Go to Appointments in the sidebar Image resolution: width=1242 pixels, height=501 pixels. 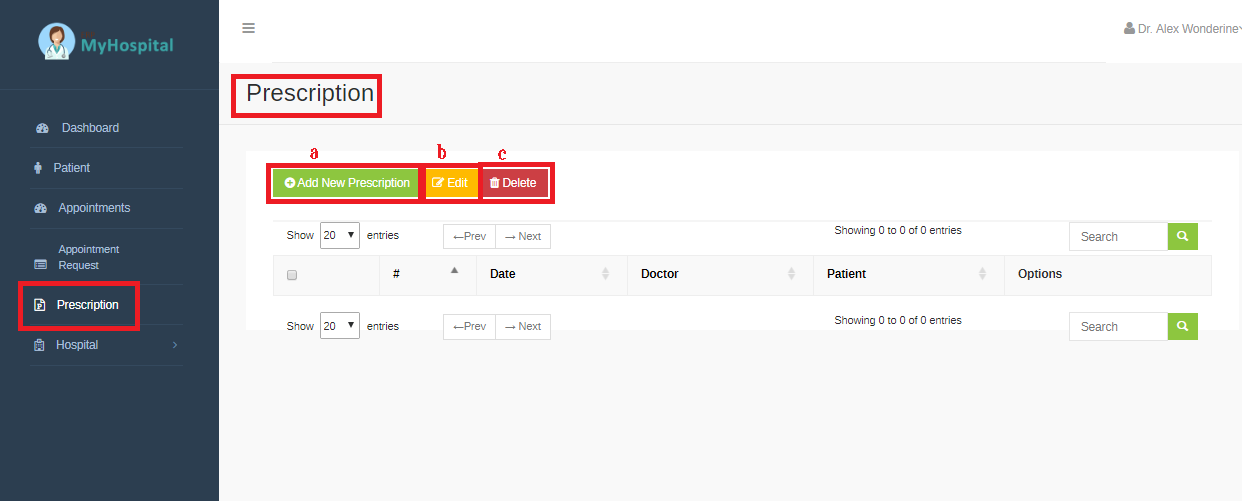tap(94, 208)
